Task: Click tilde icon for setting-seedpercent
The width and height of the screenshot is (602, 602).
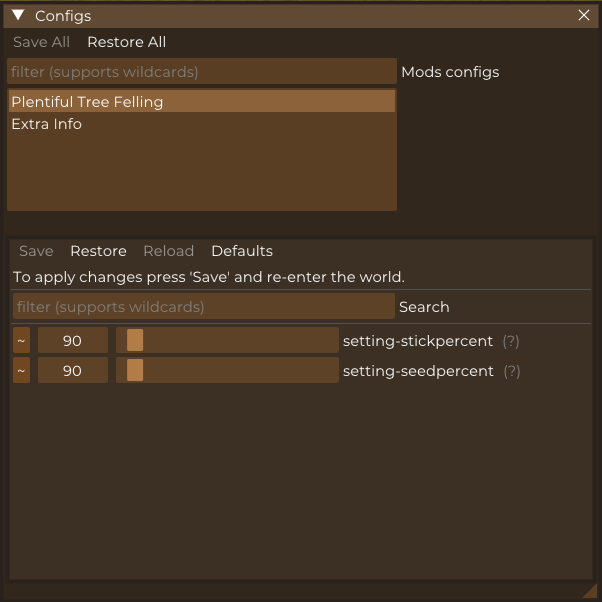Action: point(22,370)
